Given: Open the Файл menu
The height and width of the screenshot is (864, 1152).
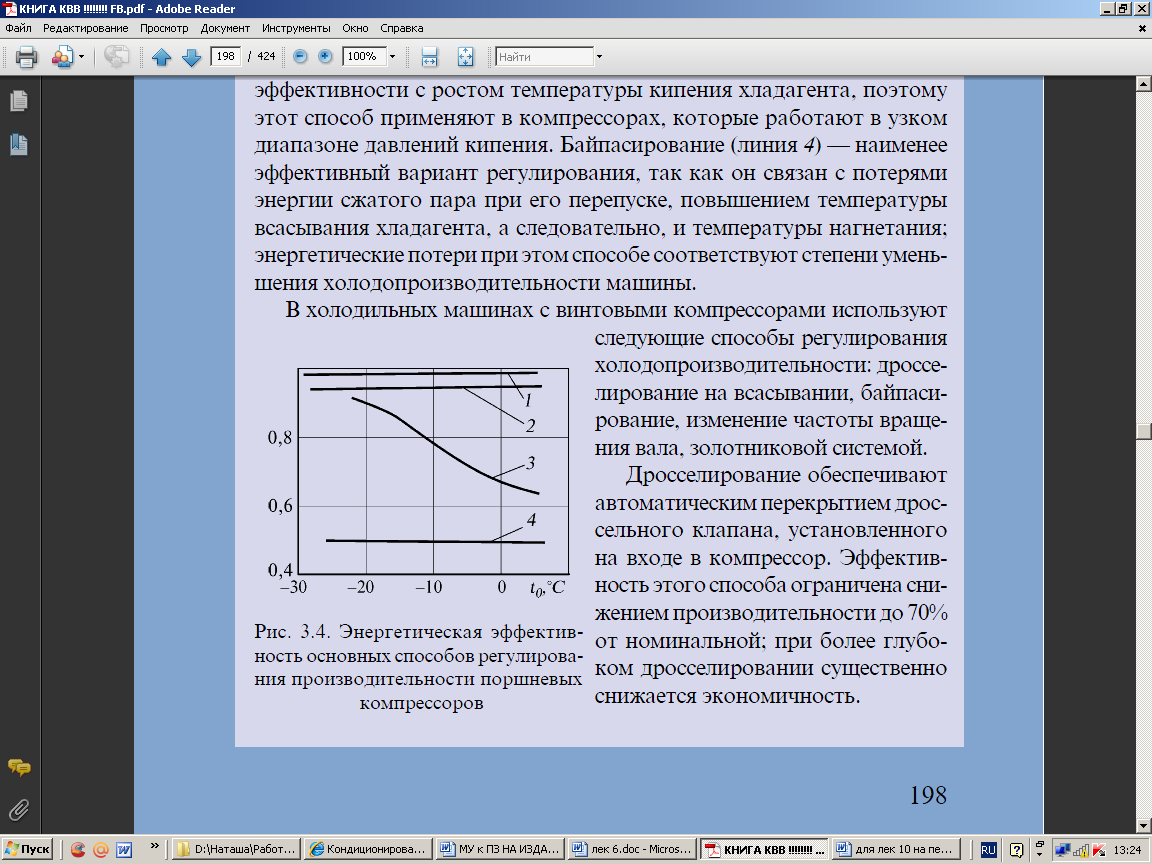Looking at the screenshot, I should pos(18,28).
